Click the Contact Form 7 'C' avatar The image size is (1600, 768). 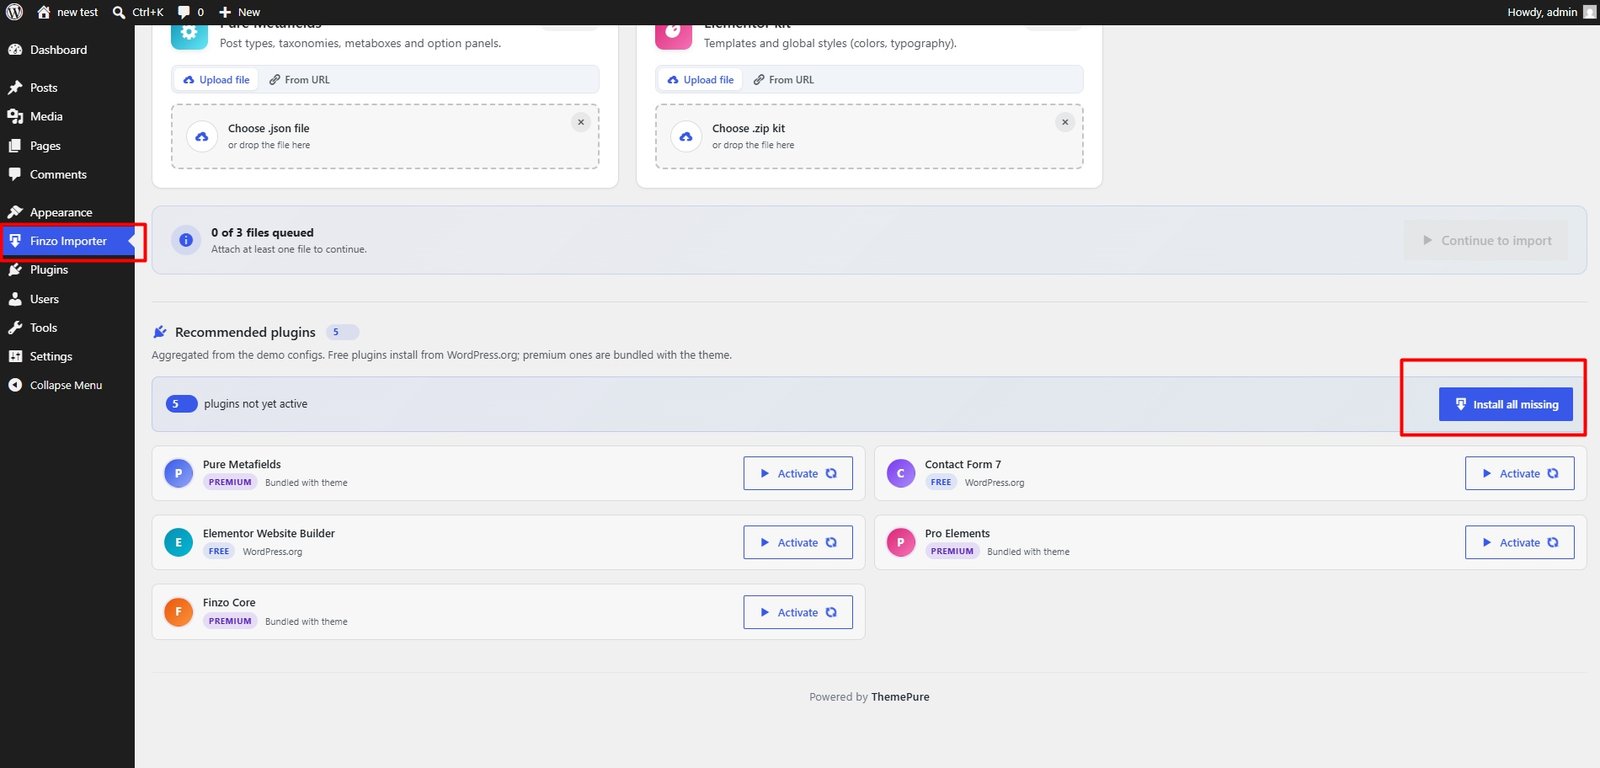901,473
